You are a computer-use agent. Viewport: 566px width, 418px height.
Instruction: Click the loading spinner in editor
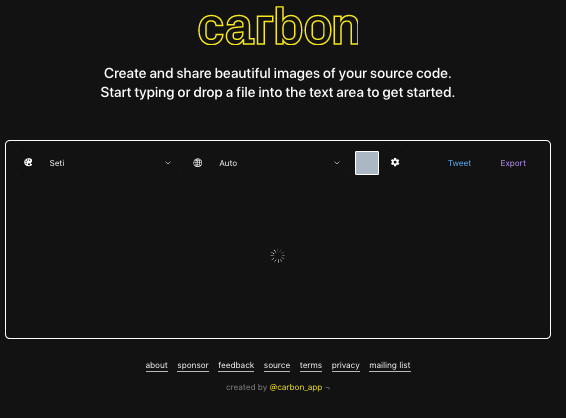(x=278, y=256)
